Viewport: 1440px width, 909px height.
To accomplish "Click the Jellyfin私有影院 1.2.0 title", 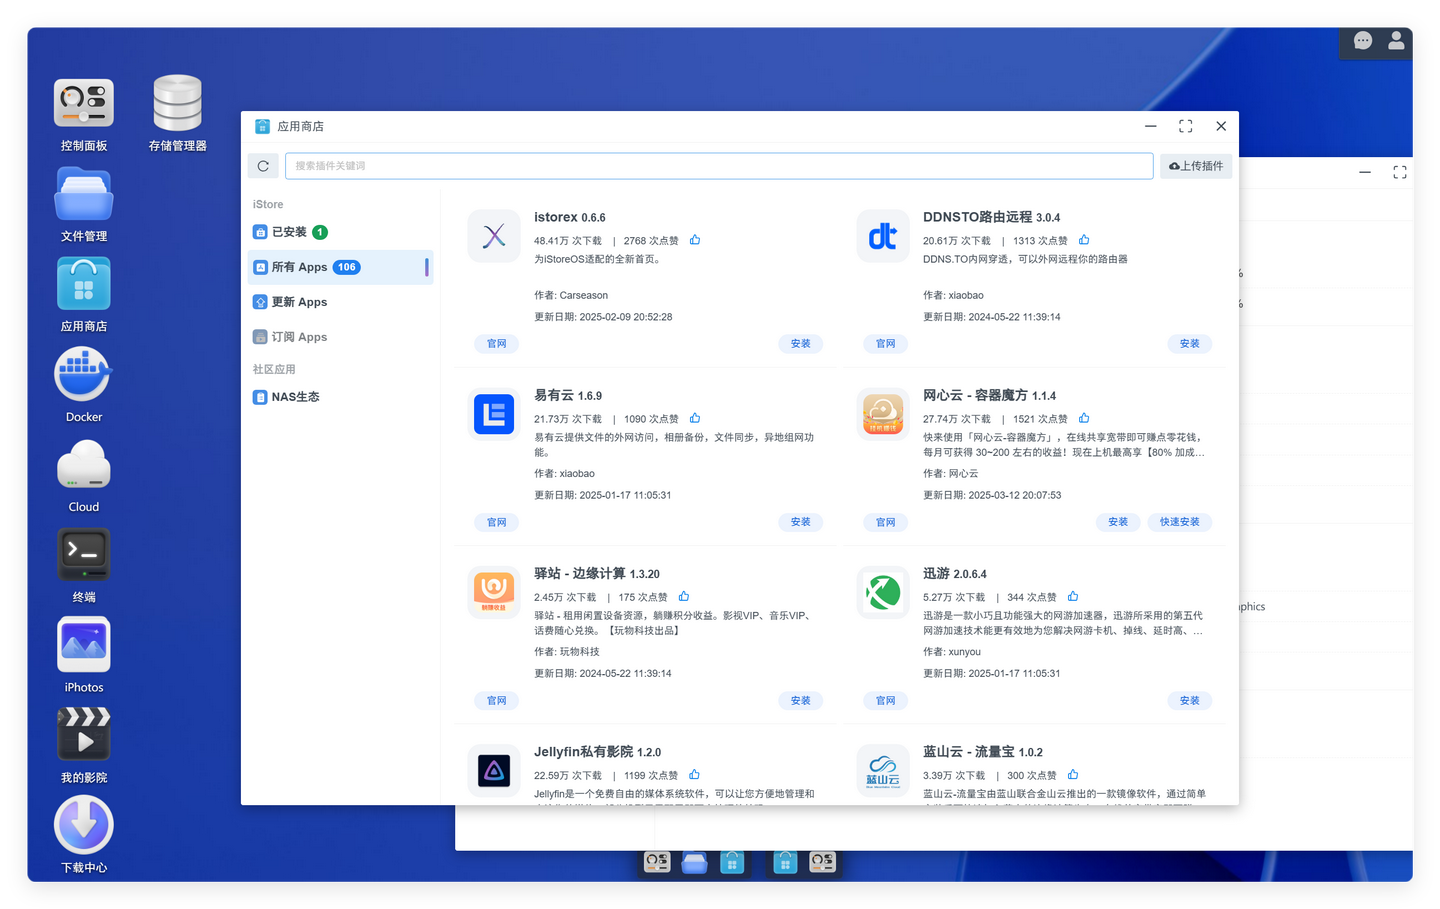I will coord(597,752).
